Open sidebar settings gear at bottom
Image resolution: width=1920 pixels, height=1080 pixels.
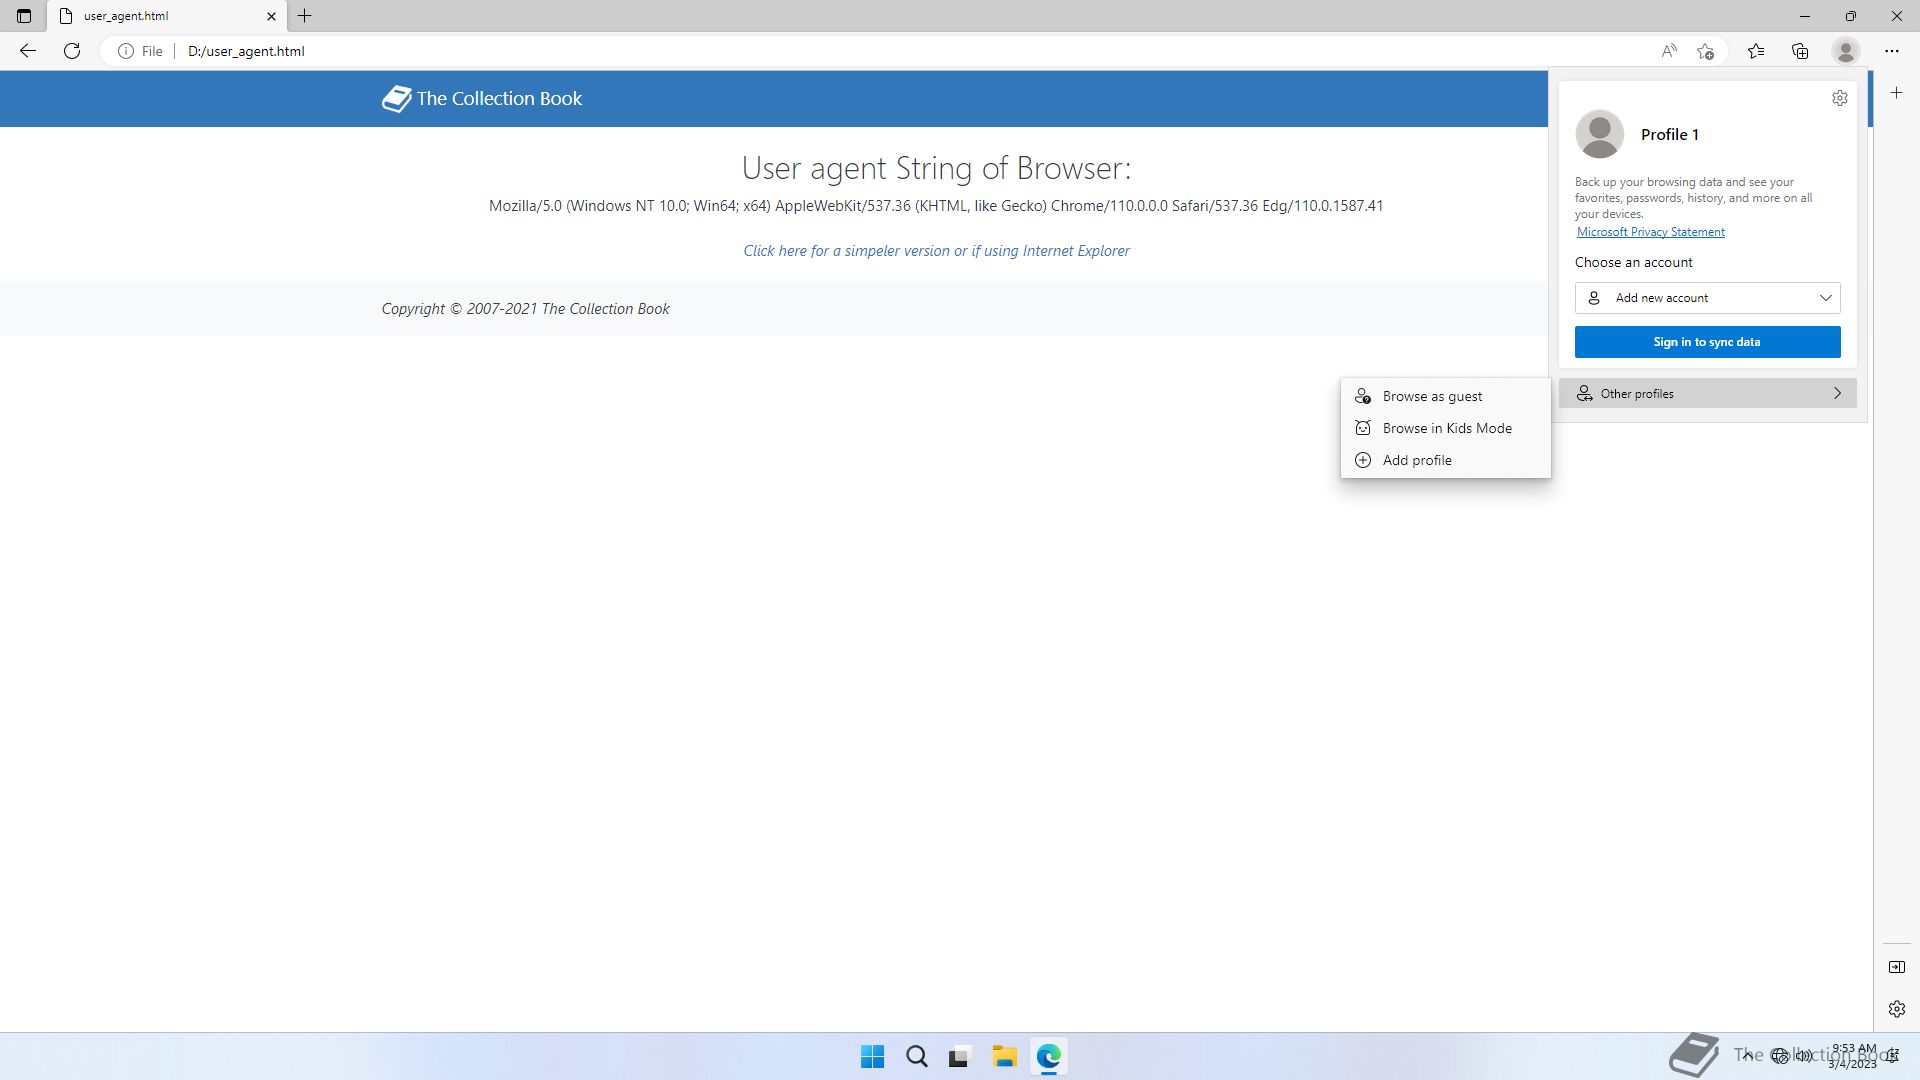1896,1009
